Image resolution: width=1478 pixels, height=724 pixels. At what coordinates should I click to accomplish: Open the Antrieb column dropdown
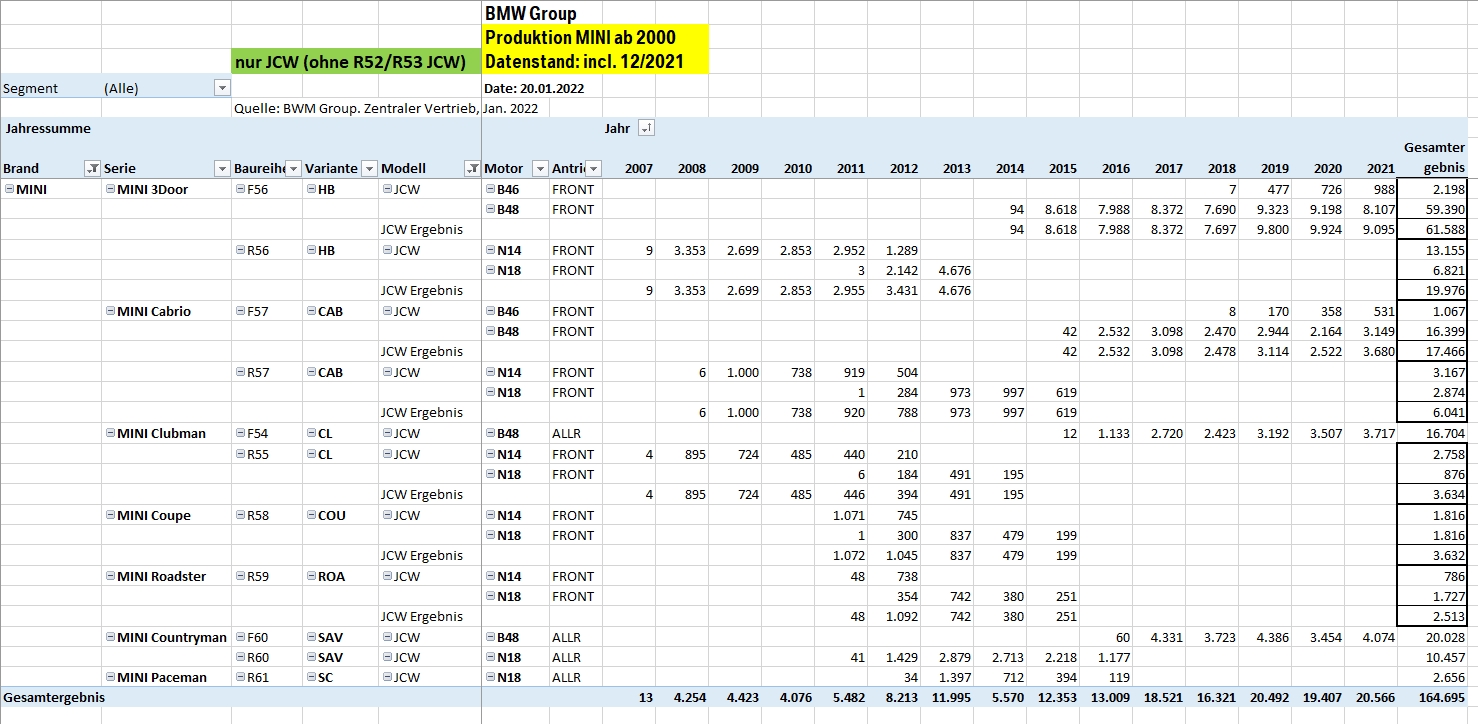(x=593, y=168)
